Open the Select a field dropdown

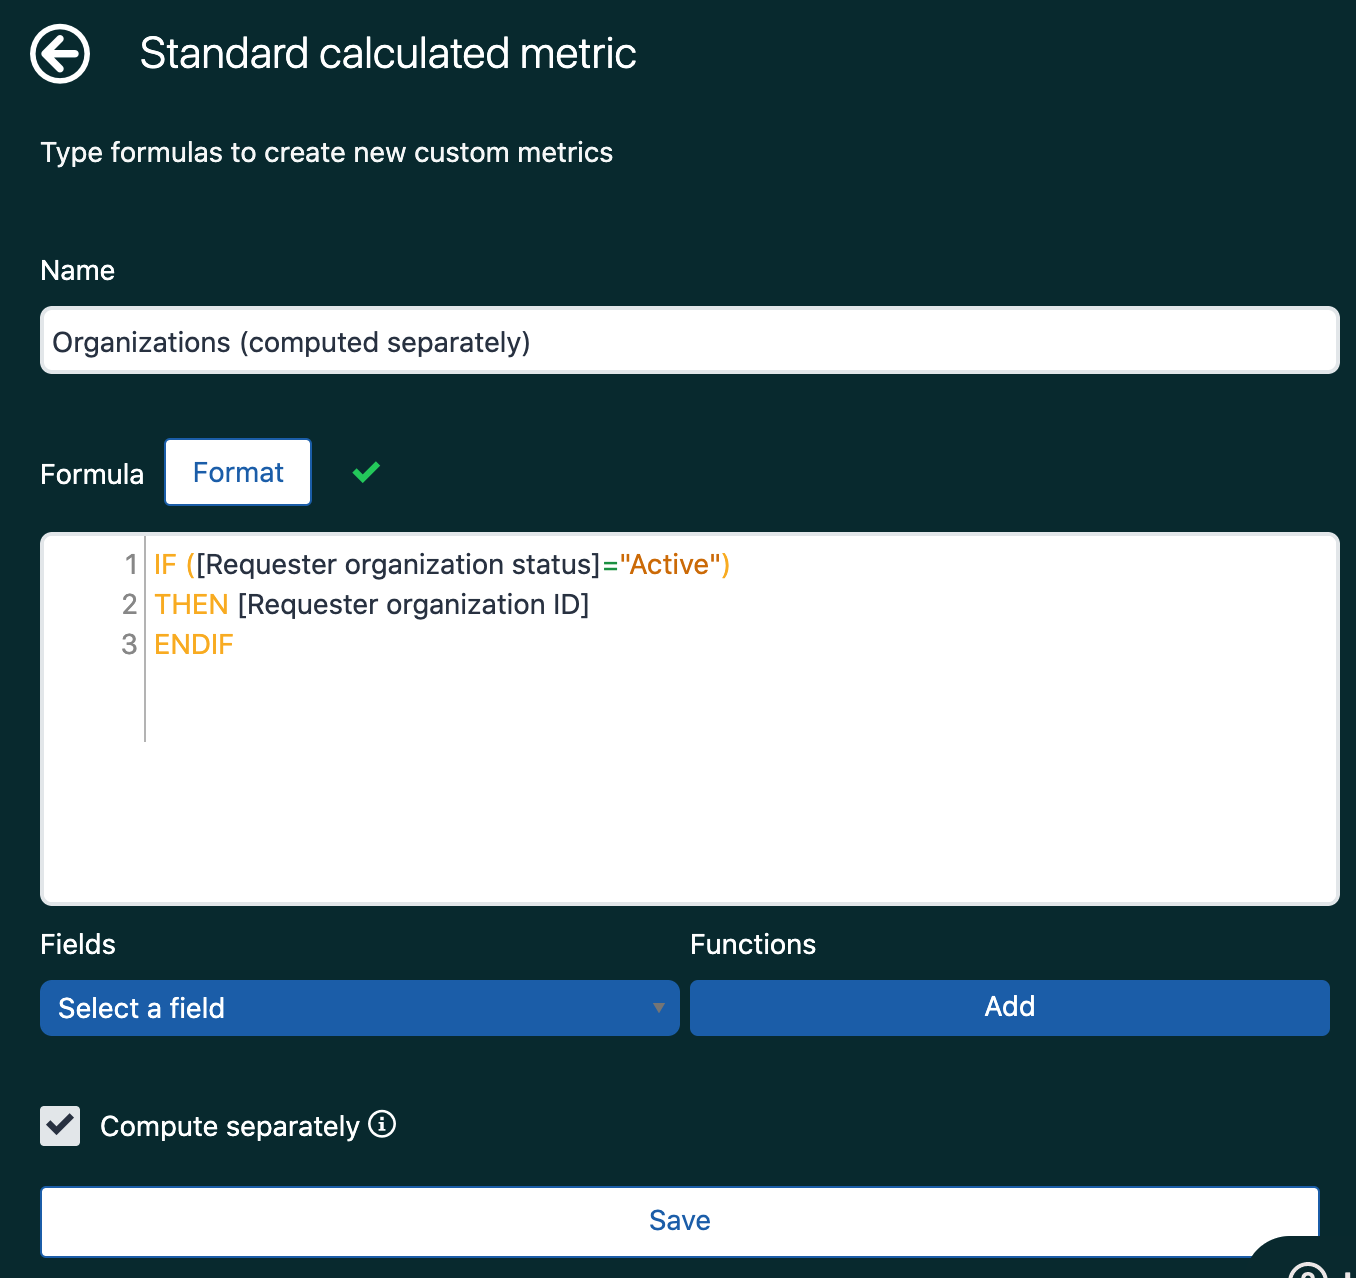pos(360,1008)
